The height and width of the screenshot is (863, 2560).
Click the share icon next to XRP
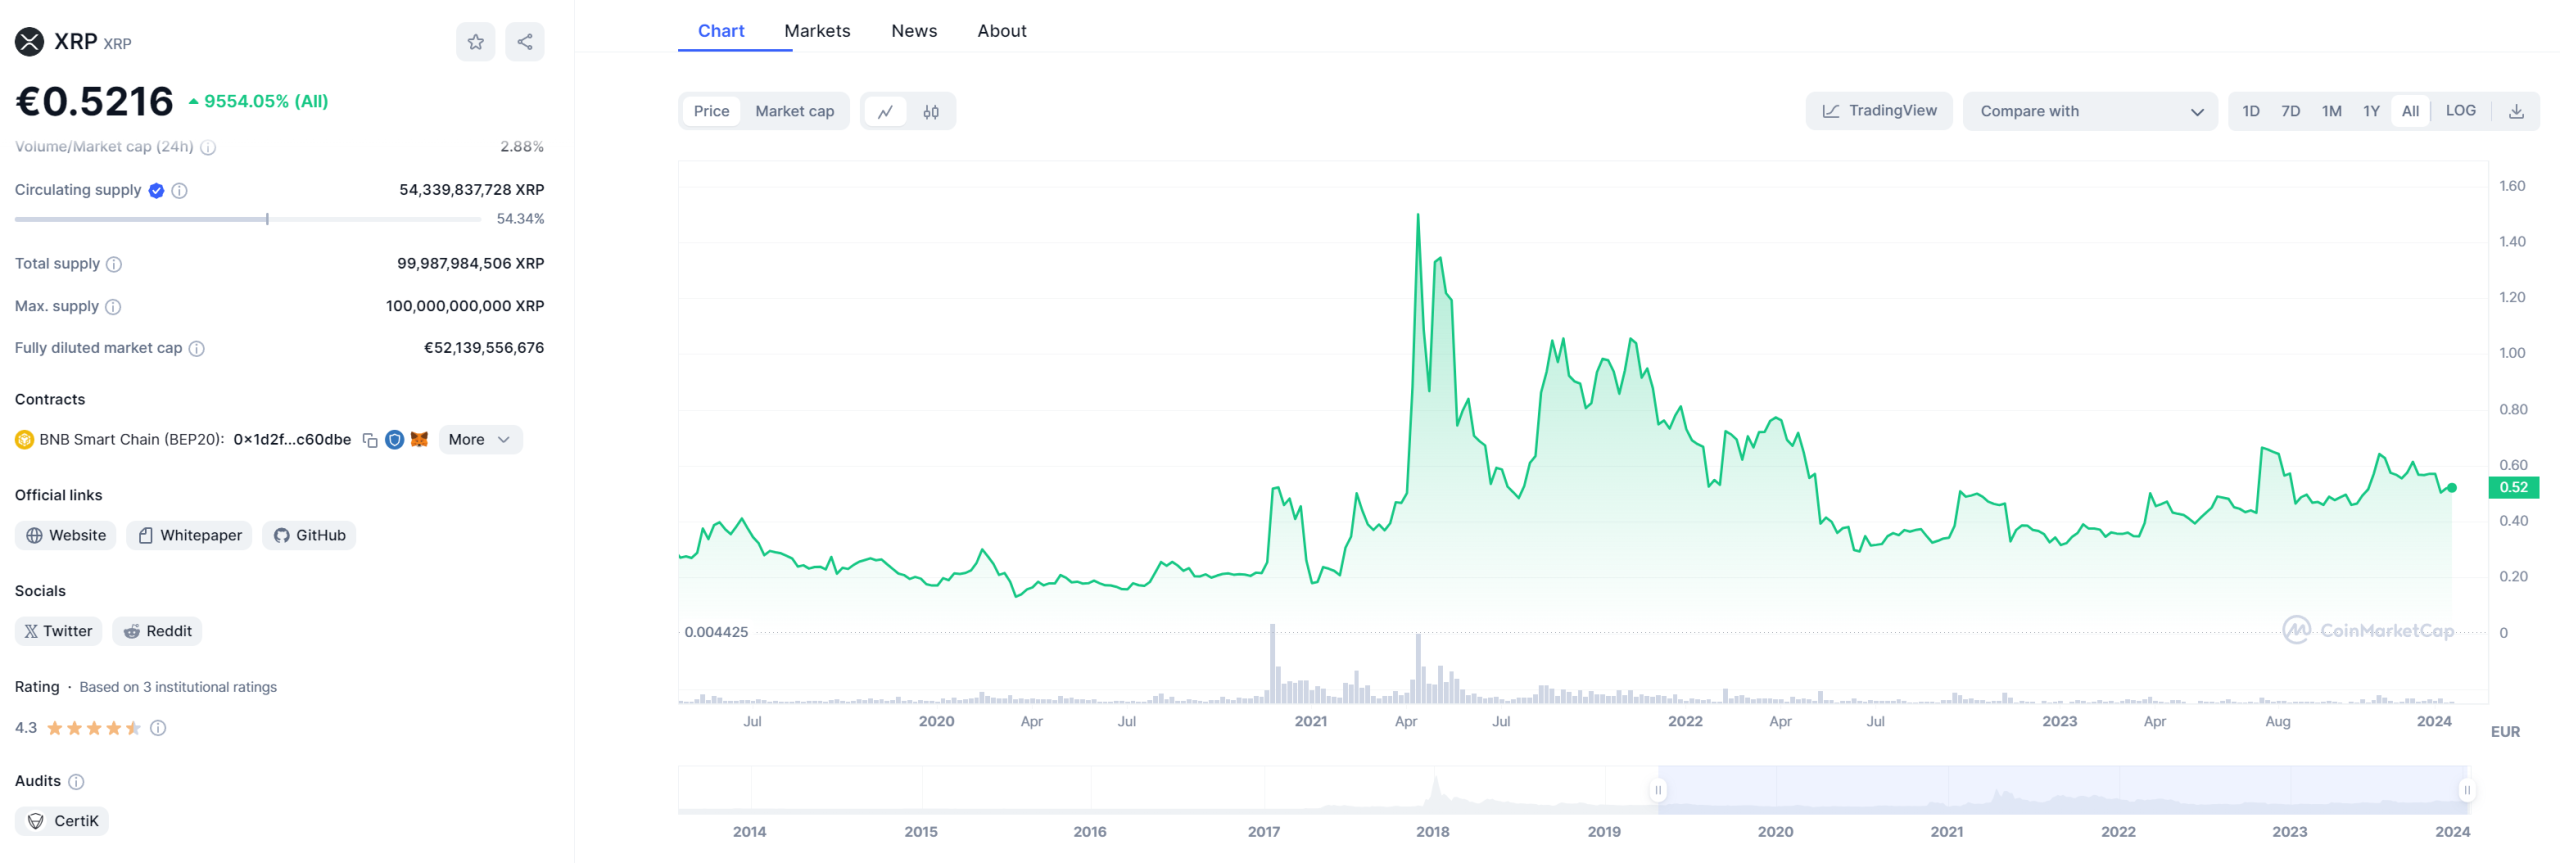pos(524,42)
